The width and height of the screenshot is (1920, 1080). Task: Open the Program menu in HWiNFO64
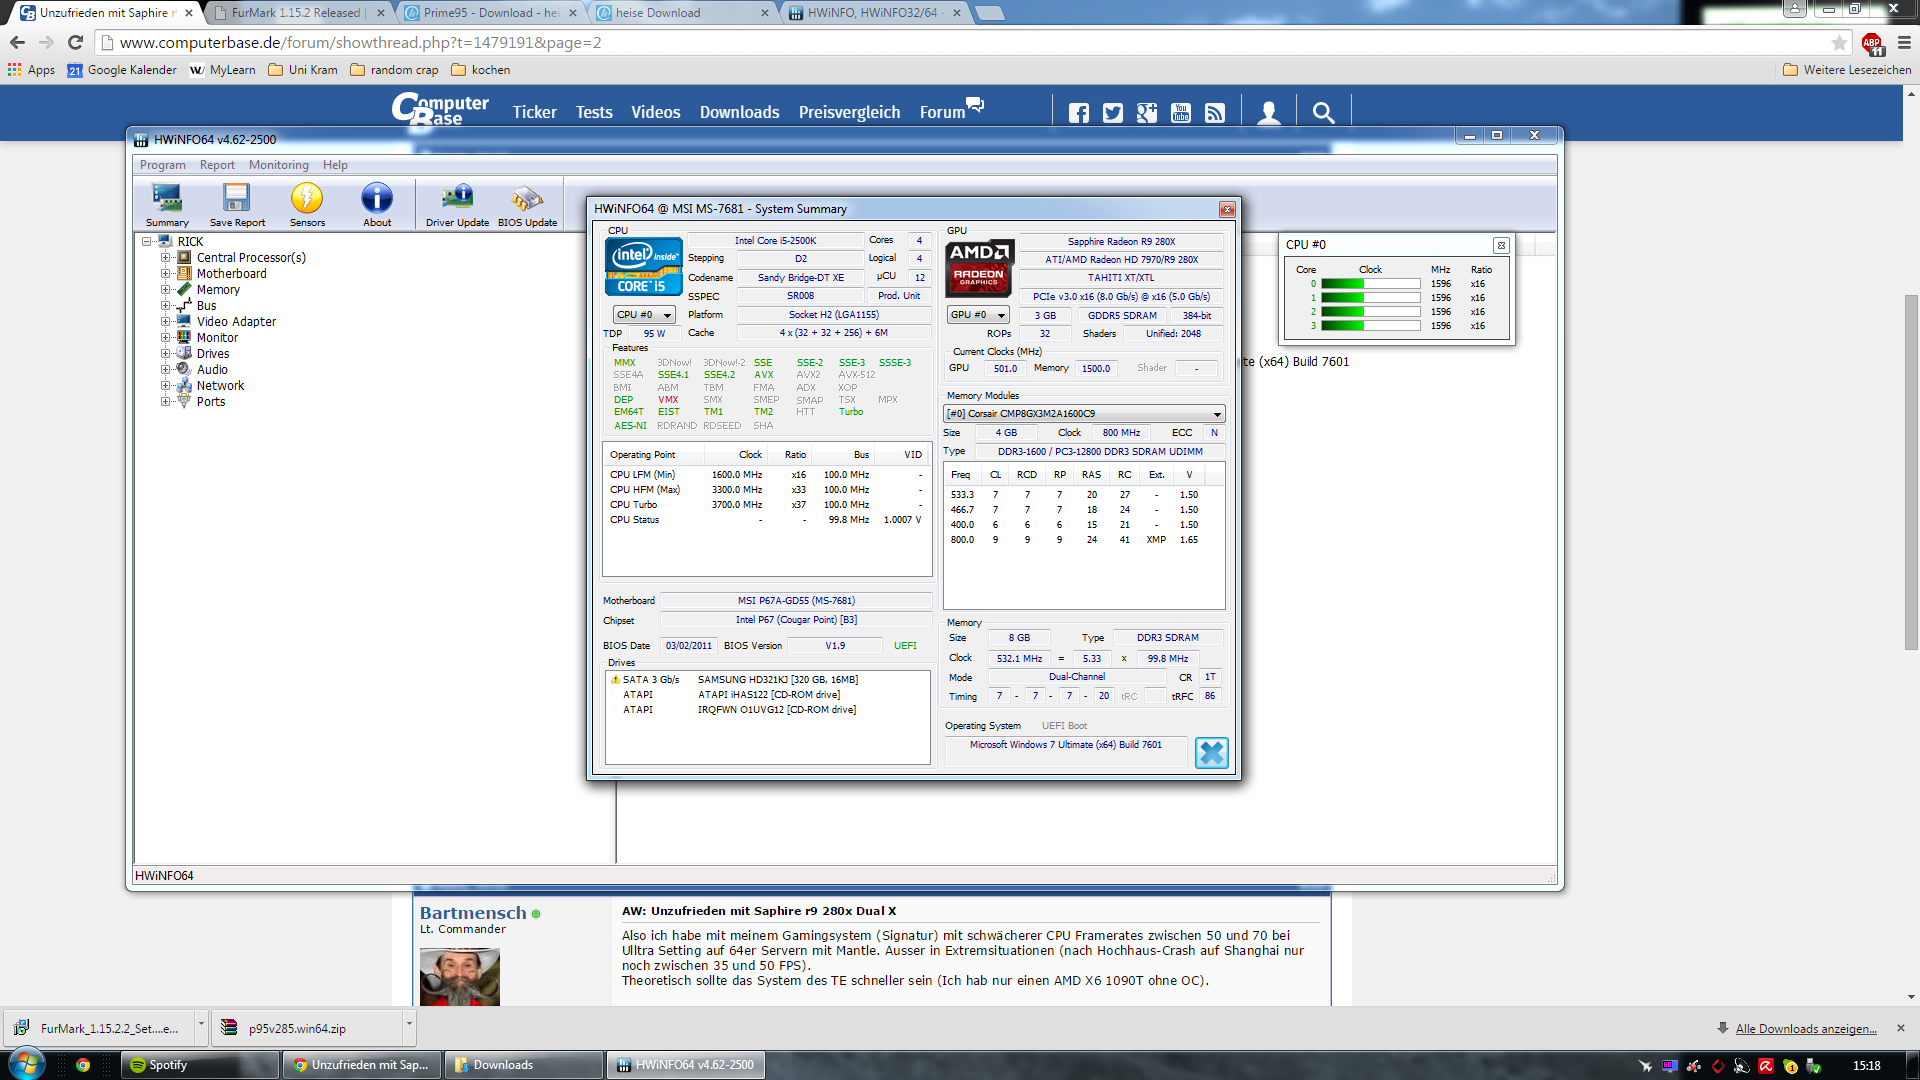[x=163, y=165]
